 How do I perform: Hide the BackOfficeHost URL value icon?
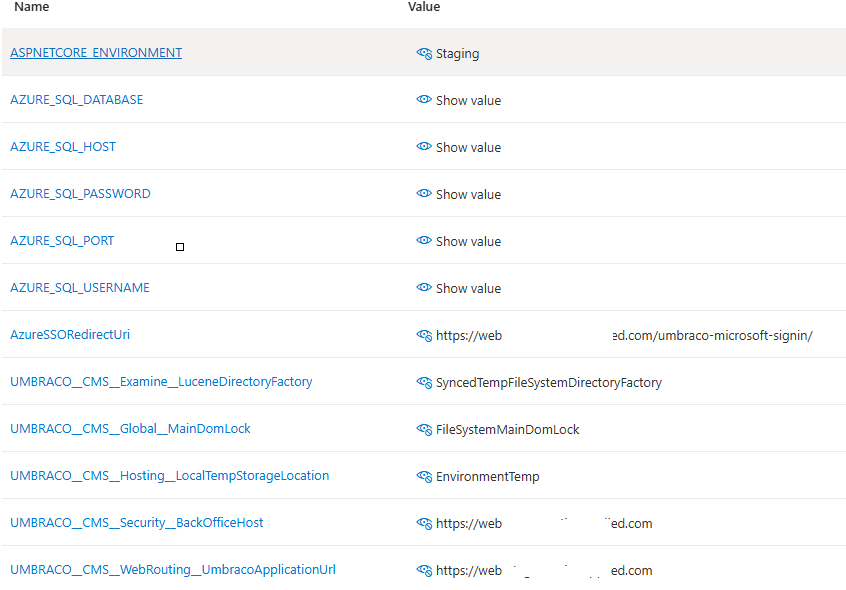pos(424,523)
